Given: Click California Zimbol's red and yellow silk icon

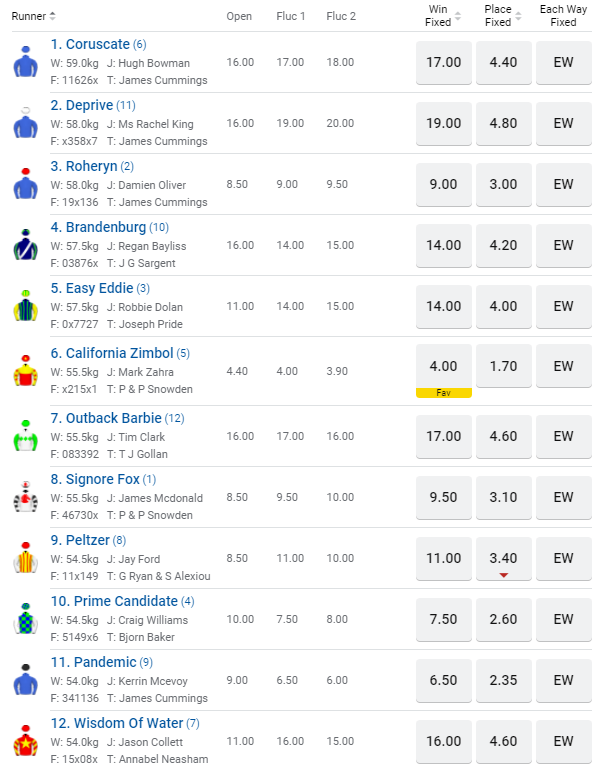Looking at the screenshot, I should click(25, 371).
